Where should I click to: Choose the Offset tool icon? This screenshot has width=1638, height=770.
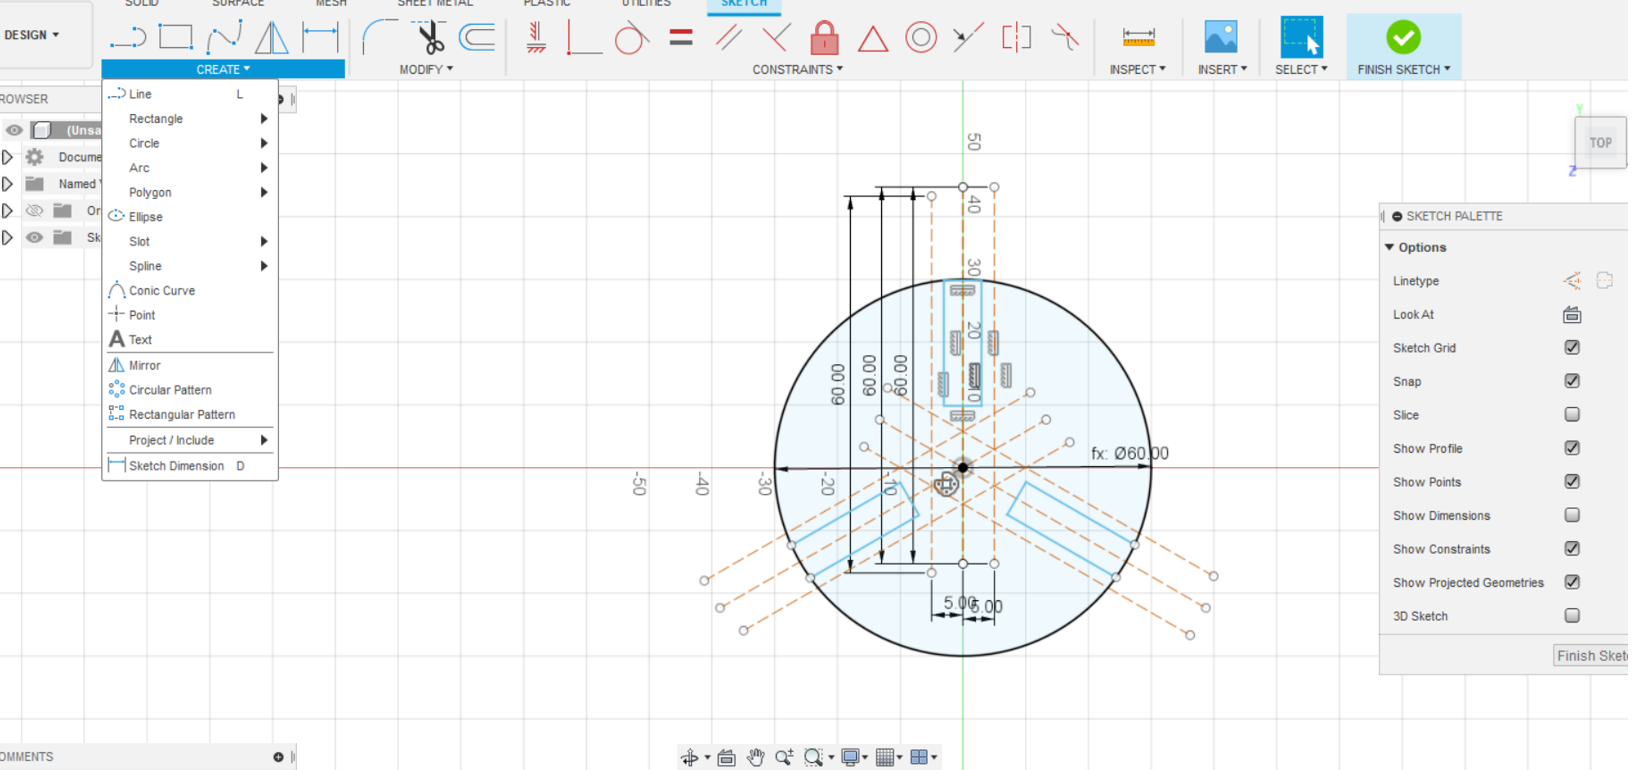pos(477,38)
